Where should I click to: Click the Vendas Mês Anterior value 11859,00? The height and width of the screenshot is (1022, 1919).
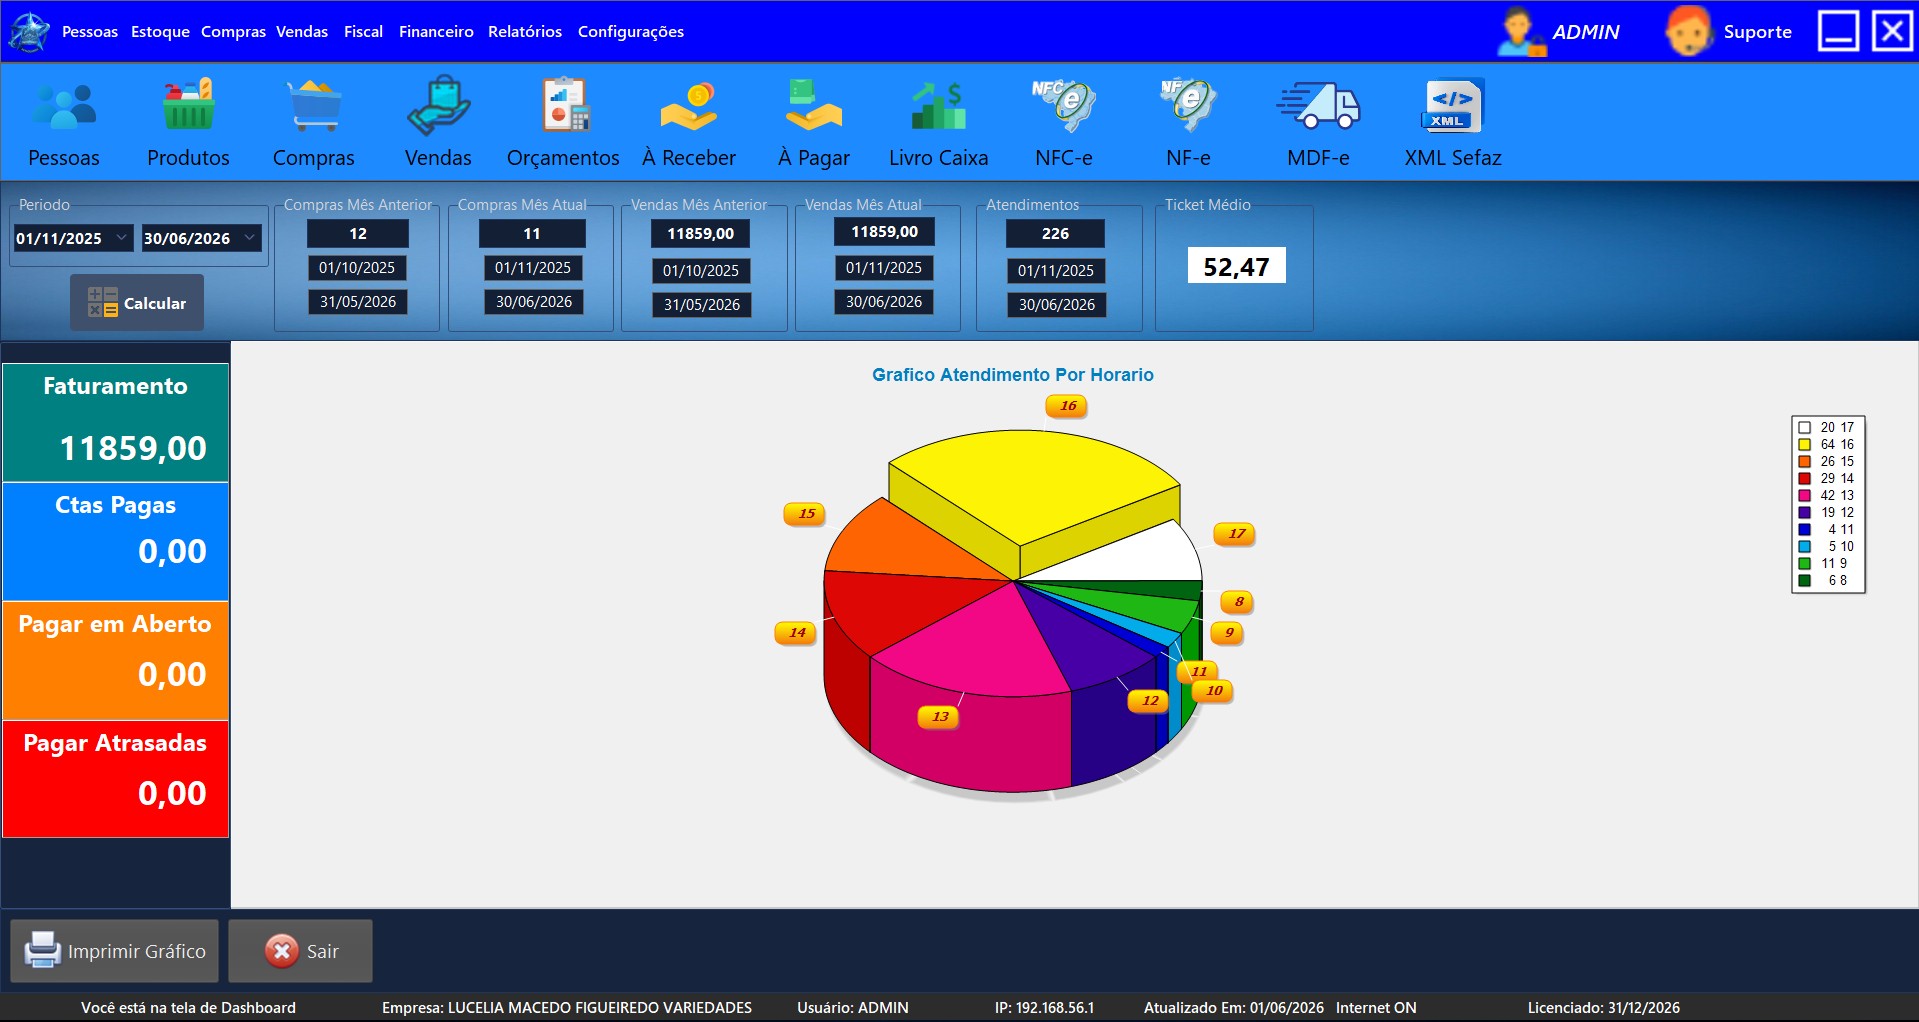pos(701,233)
